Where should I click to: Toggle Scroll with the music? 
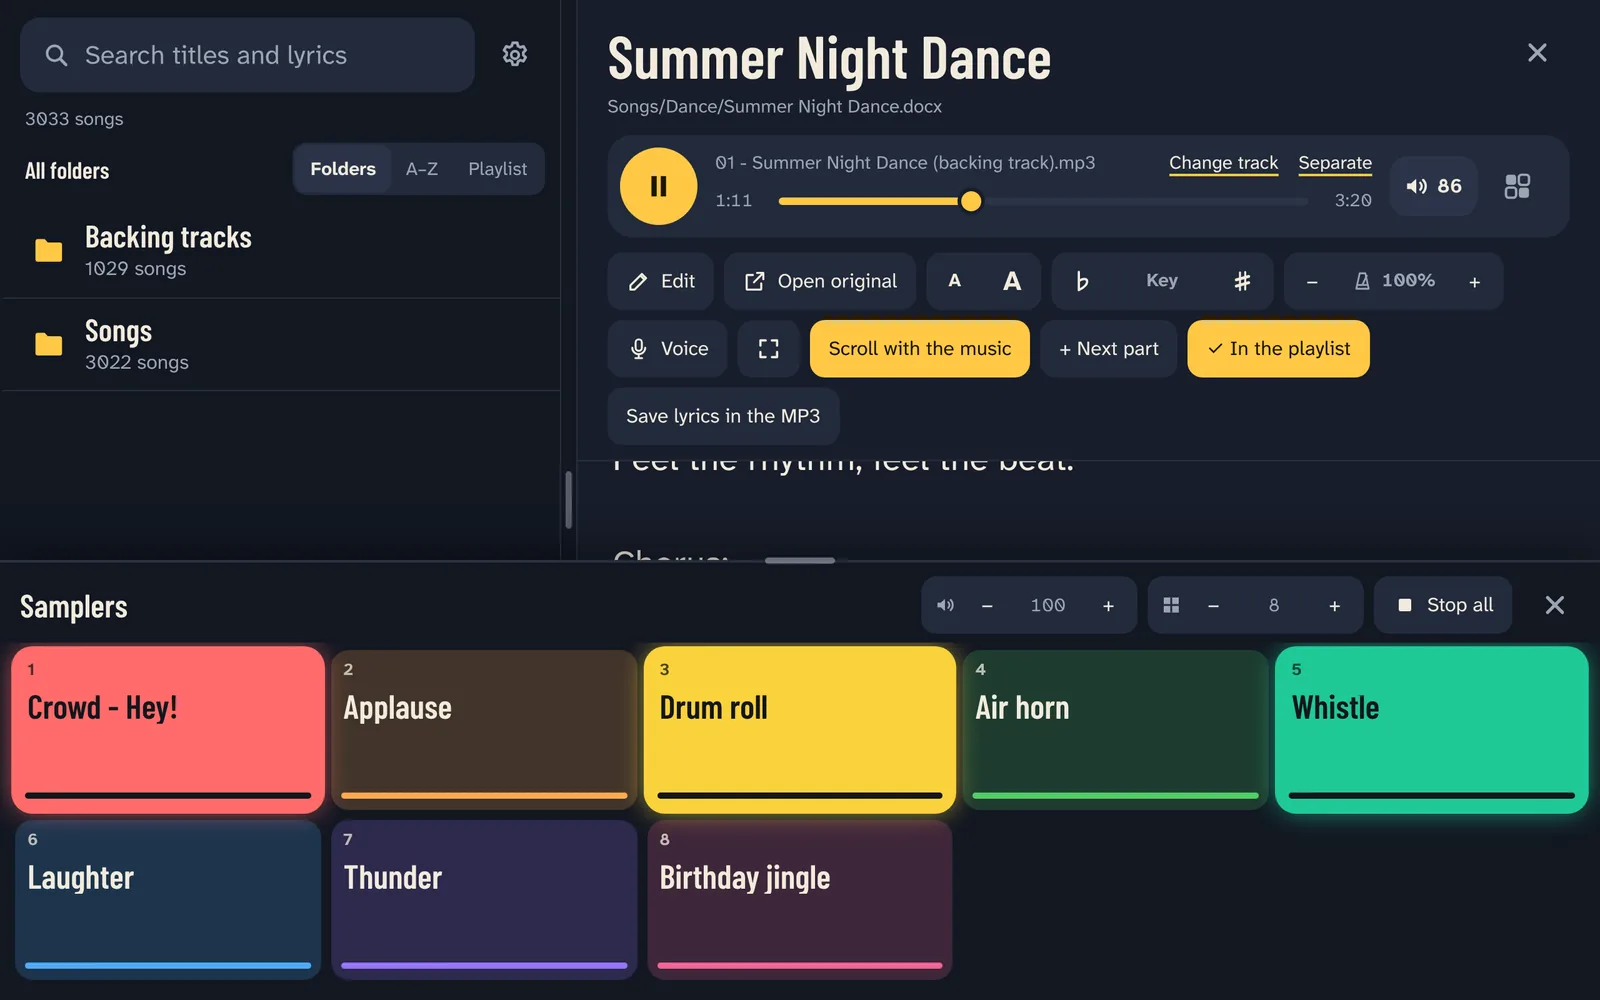point(920,349)
